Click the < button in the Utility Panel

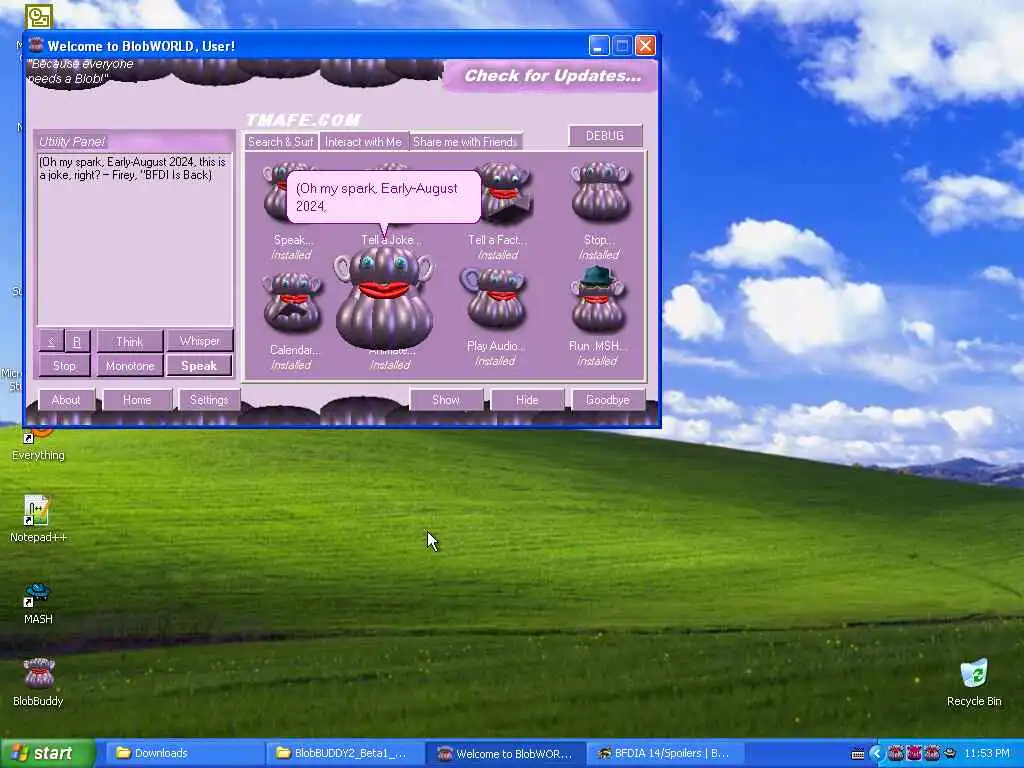[52, 341]
